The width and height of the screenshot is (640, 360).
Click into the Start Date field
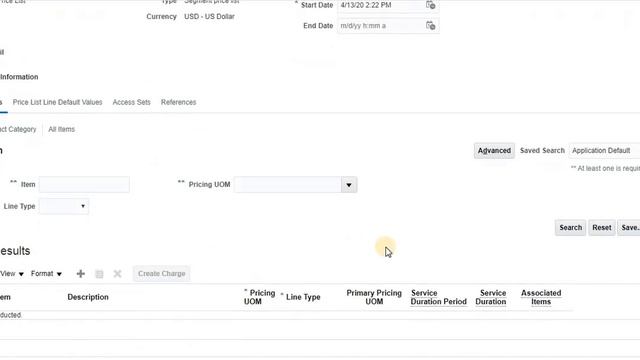click(x=381, y=5)
